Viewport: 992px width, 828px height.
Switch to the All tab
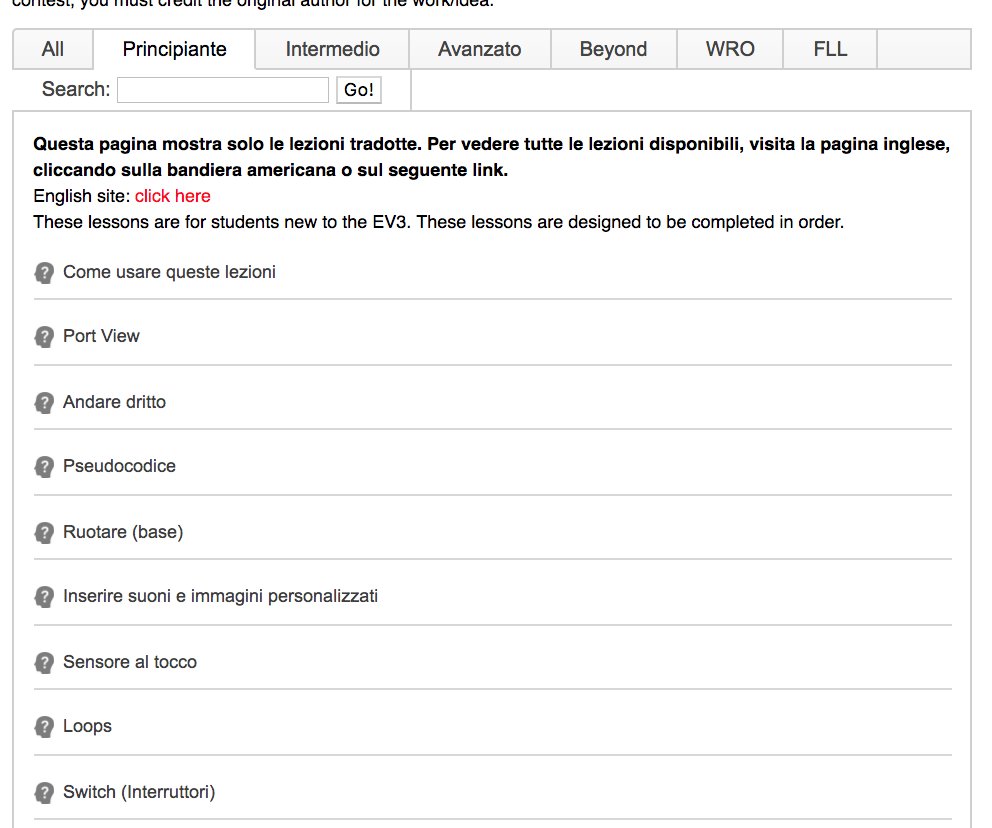click(53, 49)
